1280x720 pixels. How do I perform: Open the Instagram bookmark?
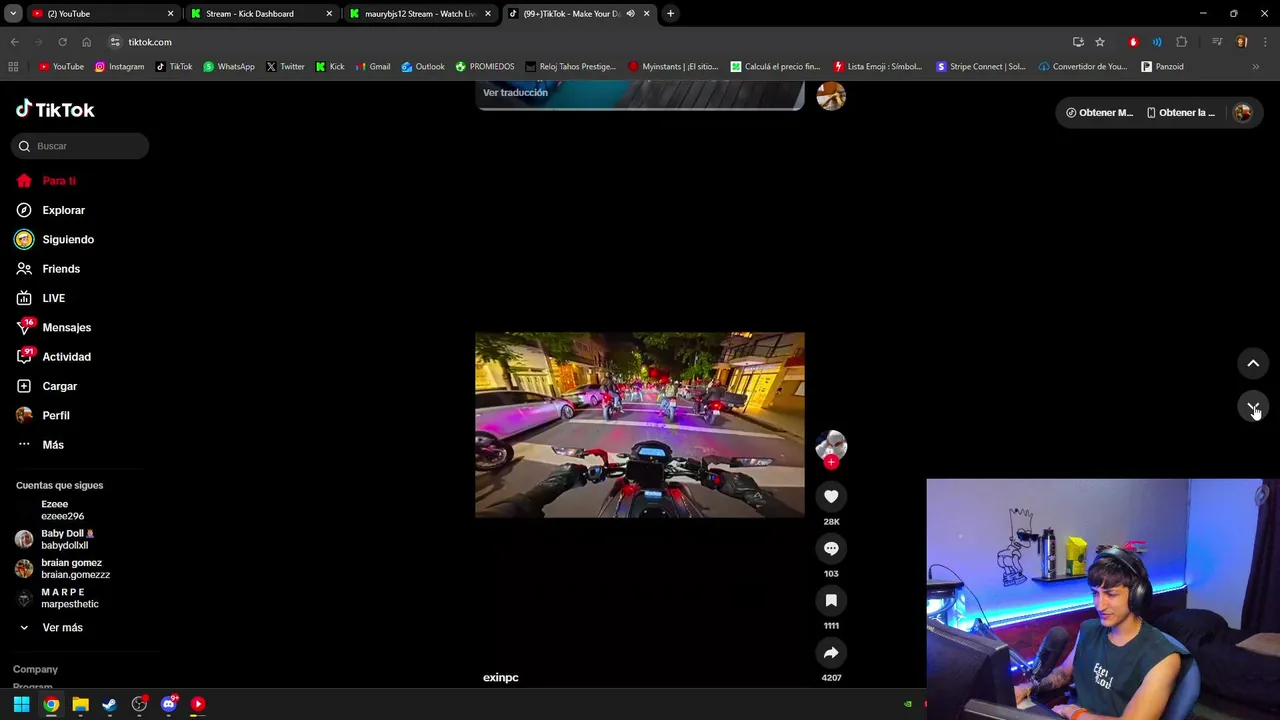pos(119,67)
